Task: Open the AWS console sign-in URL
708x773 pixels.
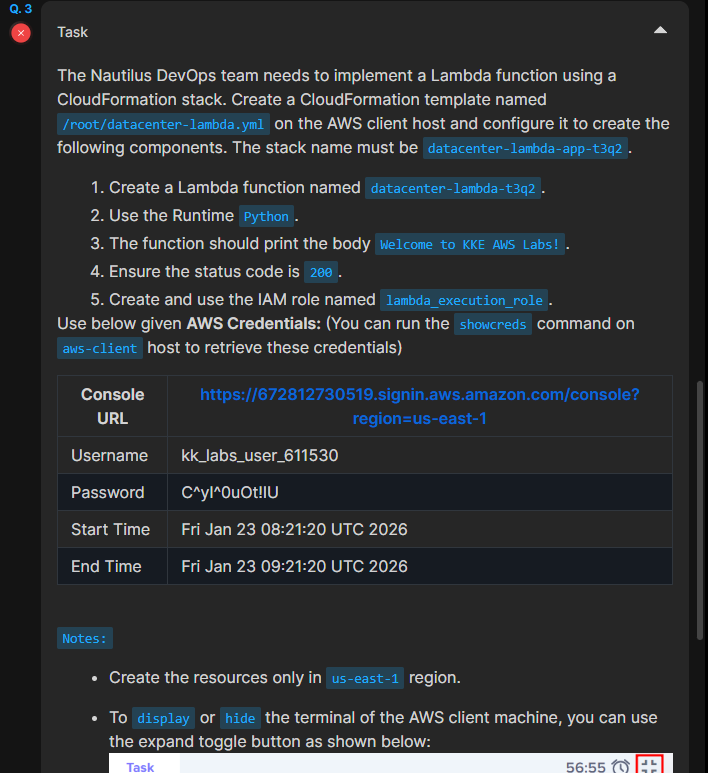Action: (x=419, y=406)
